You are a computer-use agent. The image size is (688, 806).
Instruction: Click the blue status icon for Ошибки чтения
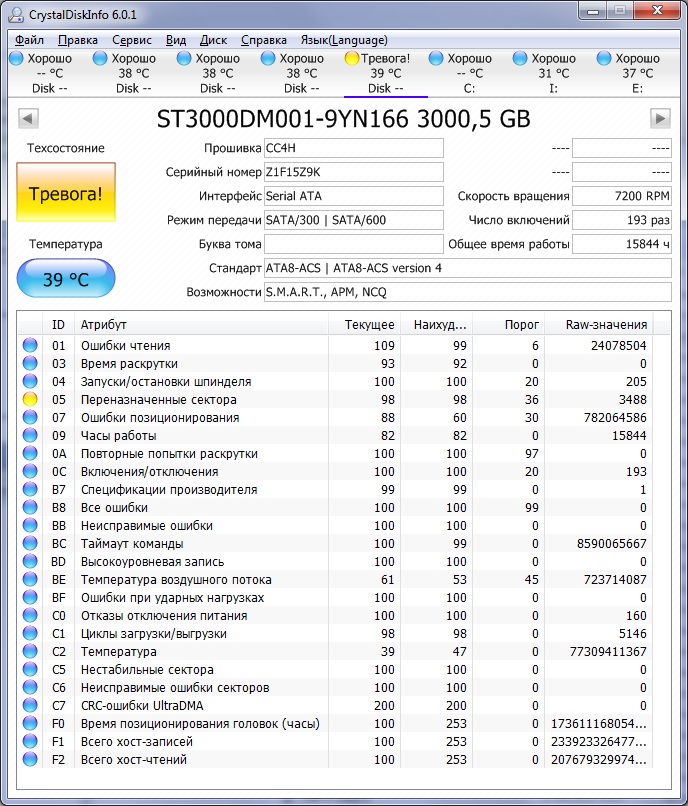30,345
